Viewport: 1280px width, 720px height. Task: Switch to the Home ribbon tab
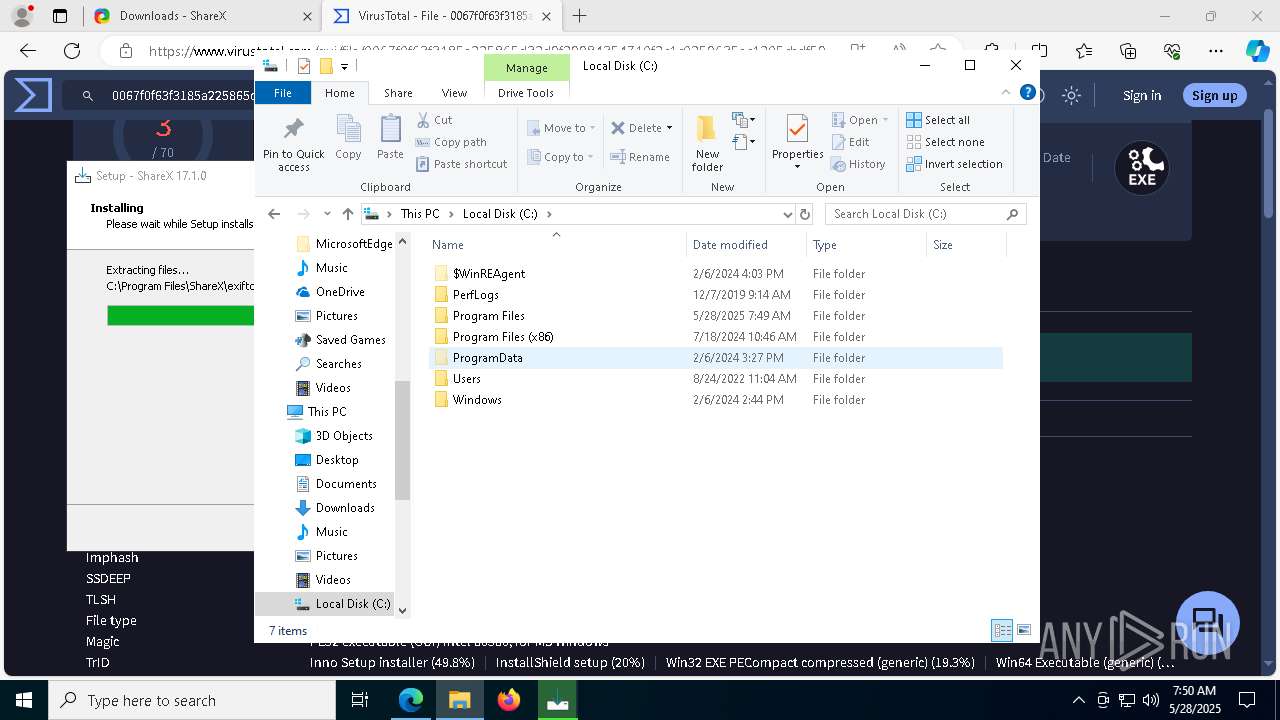pos(339,93)
